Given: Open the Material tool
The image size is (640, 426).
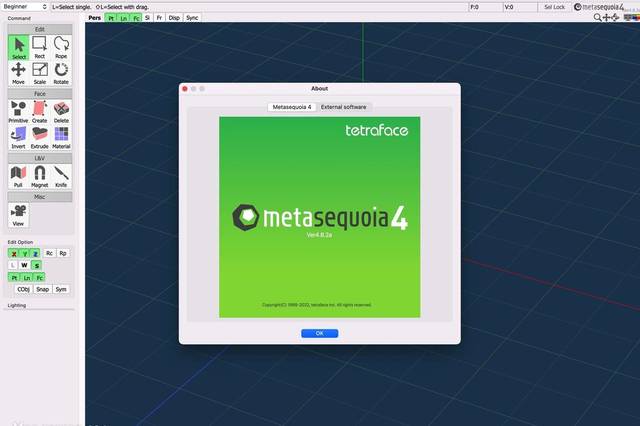Looking at the screenshot, I should 61,138.
